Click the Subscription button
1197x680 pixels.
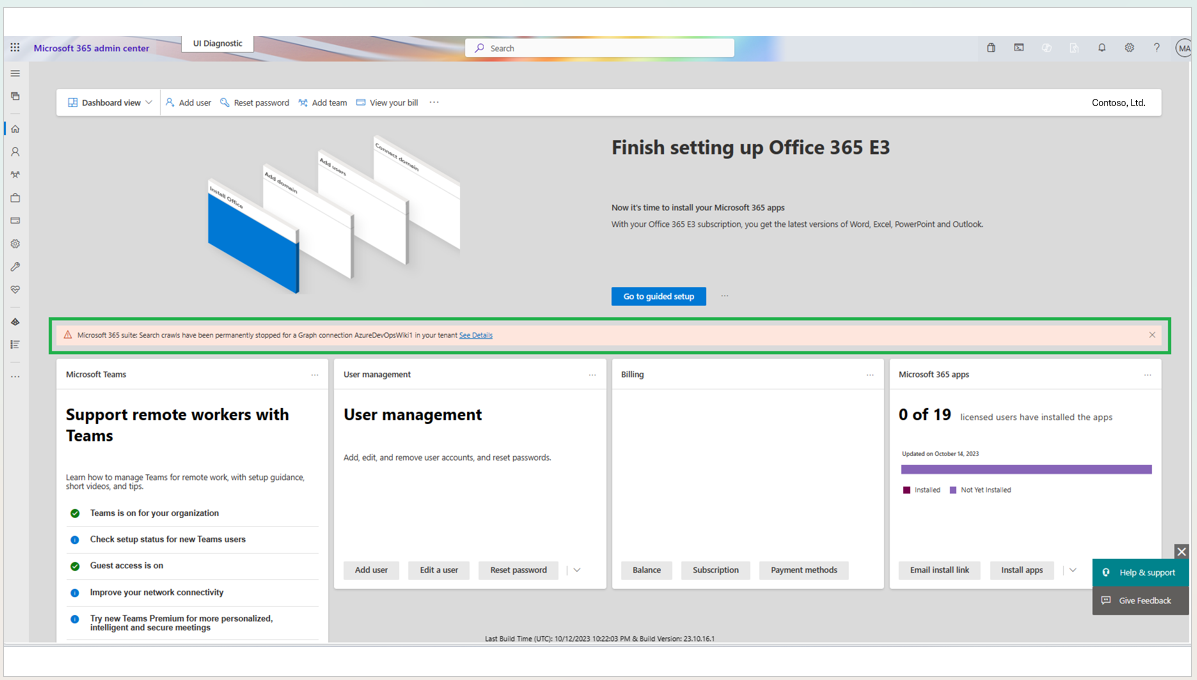click(715, 570)
